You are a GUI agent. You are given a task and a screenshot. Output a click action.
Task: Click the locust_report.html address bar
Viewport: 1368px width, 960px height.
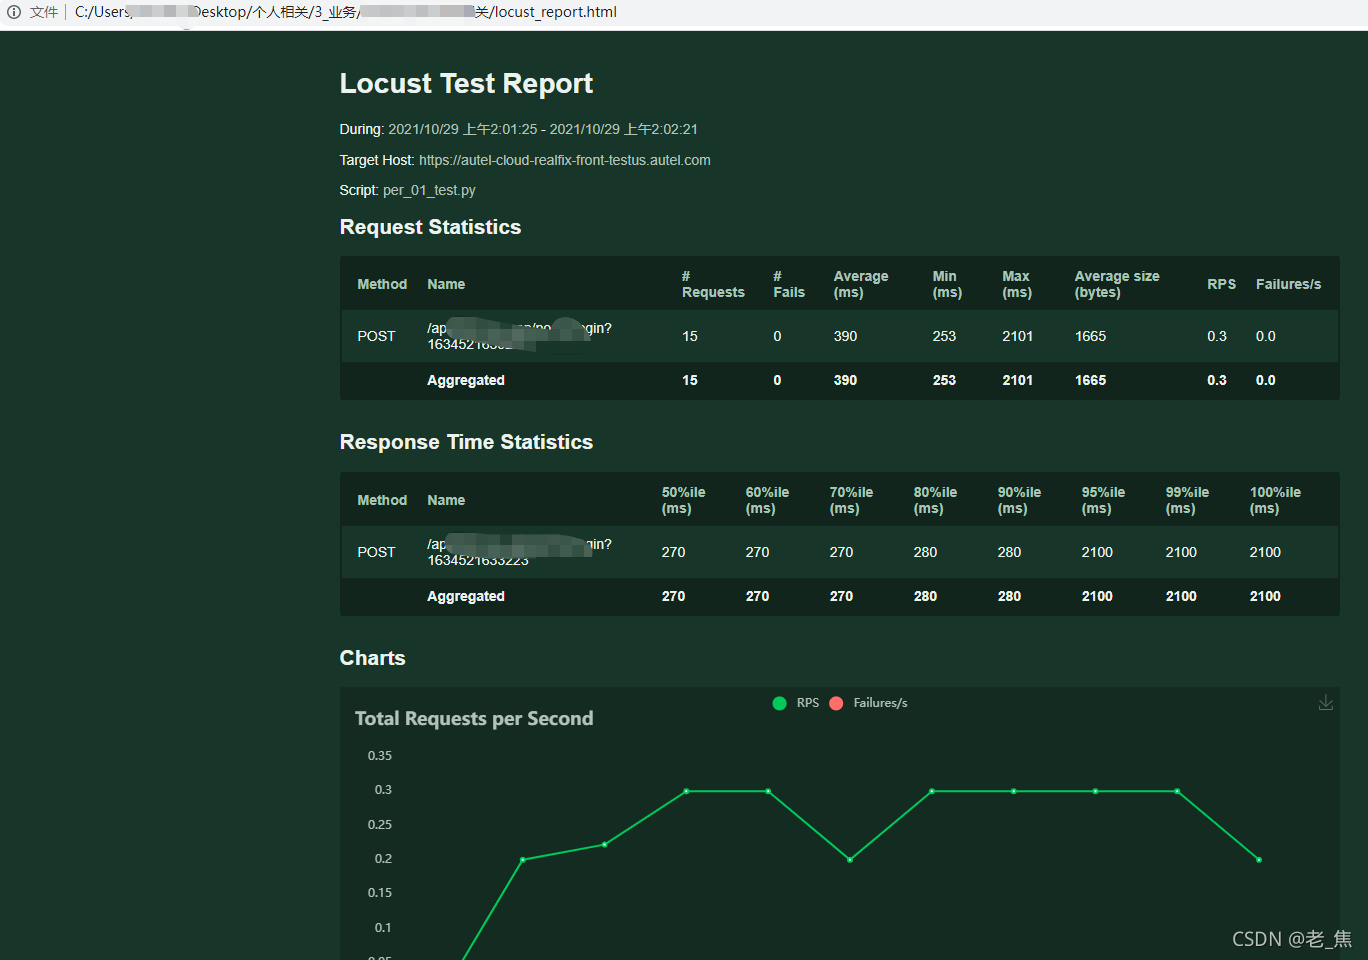click(346, 12)
